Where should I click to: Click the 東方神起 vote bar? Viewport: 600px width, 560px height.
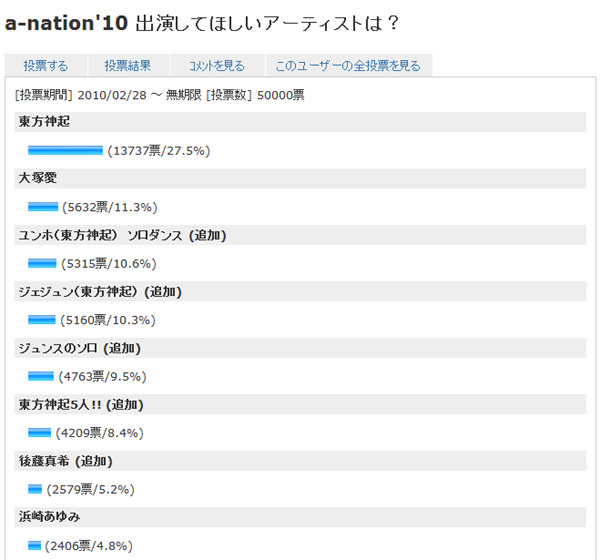[x=65, y=150]
